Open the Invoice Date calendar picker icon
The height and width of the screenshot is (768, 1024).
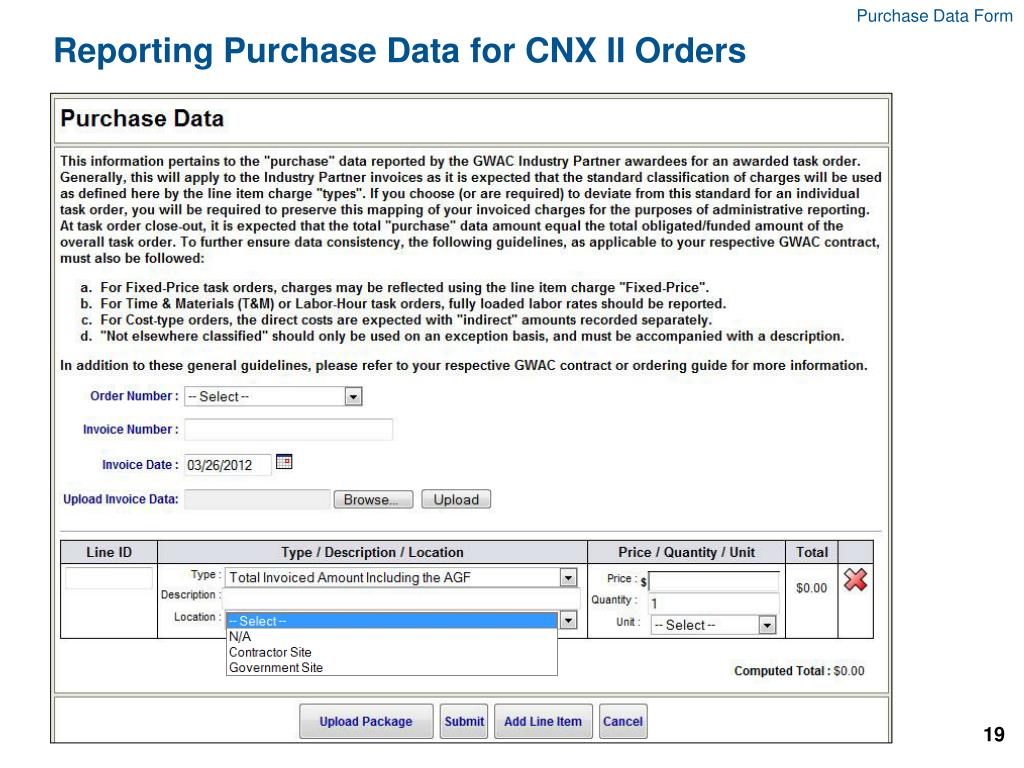(284, 462)
